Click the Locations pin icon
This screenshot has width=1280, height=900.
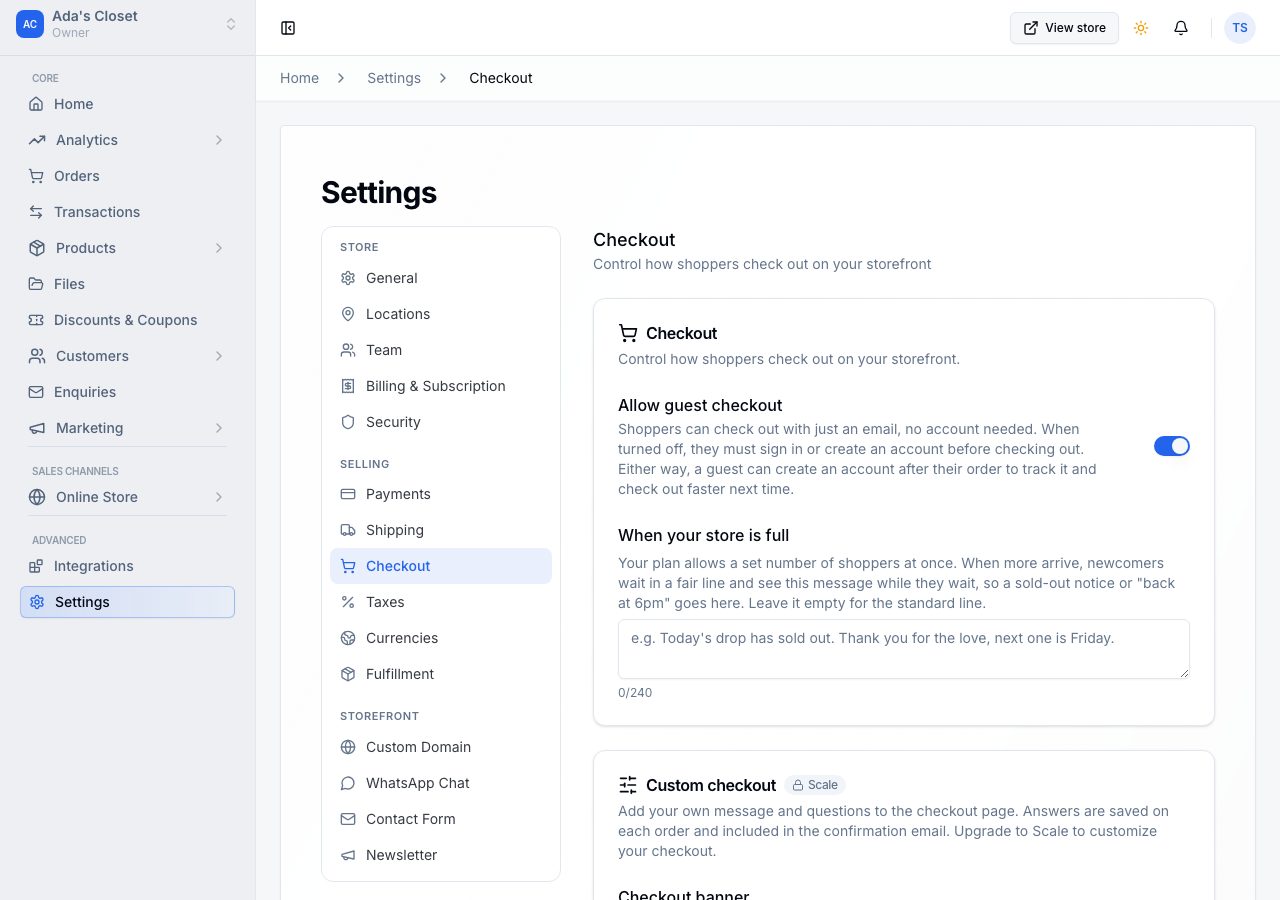click(x=348, y=314)
